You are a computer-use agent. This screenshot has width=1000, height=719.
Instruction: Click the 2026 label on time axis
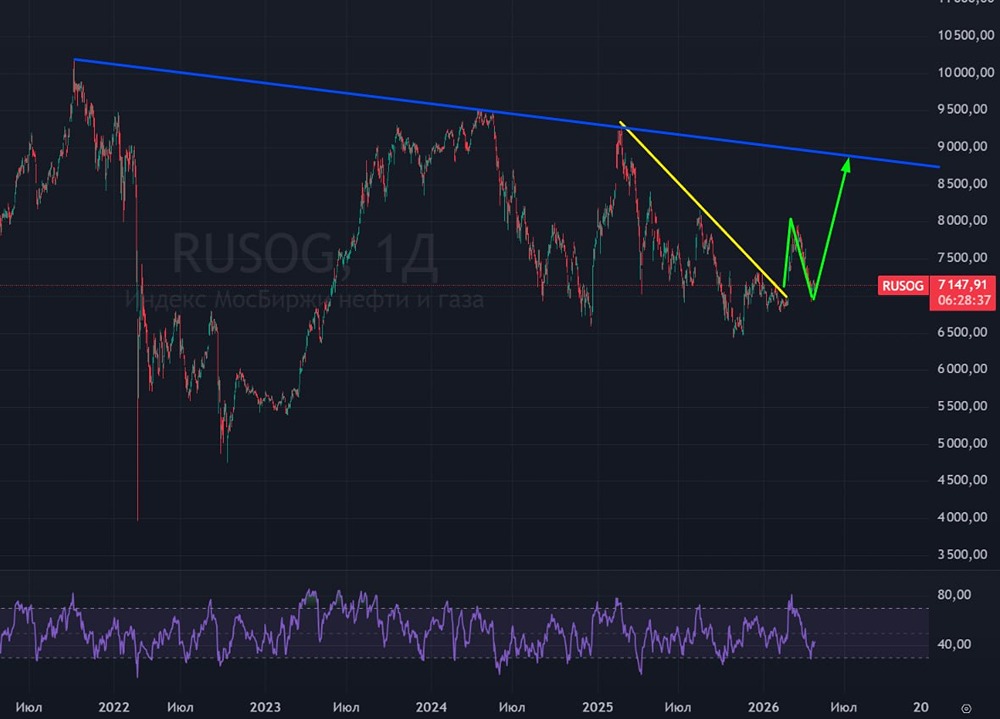(763, 708)
